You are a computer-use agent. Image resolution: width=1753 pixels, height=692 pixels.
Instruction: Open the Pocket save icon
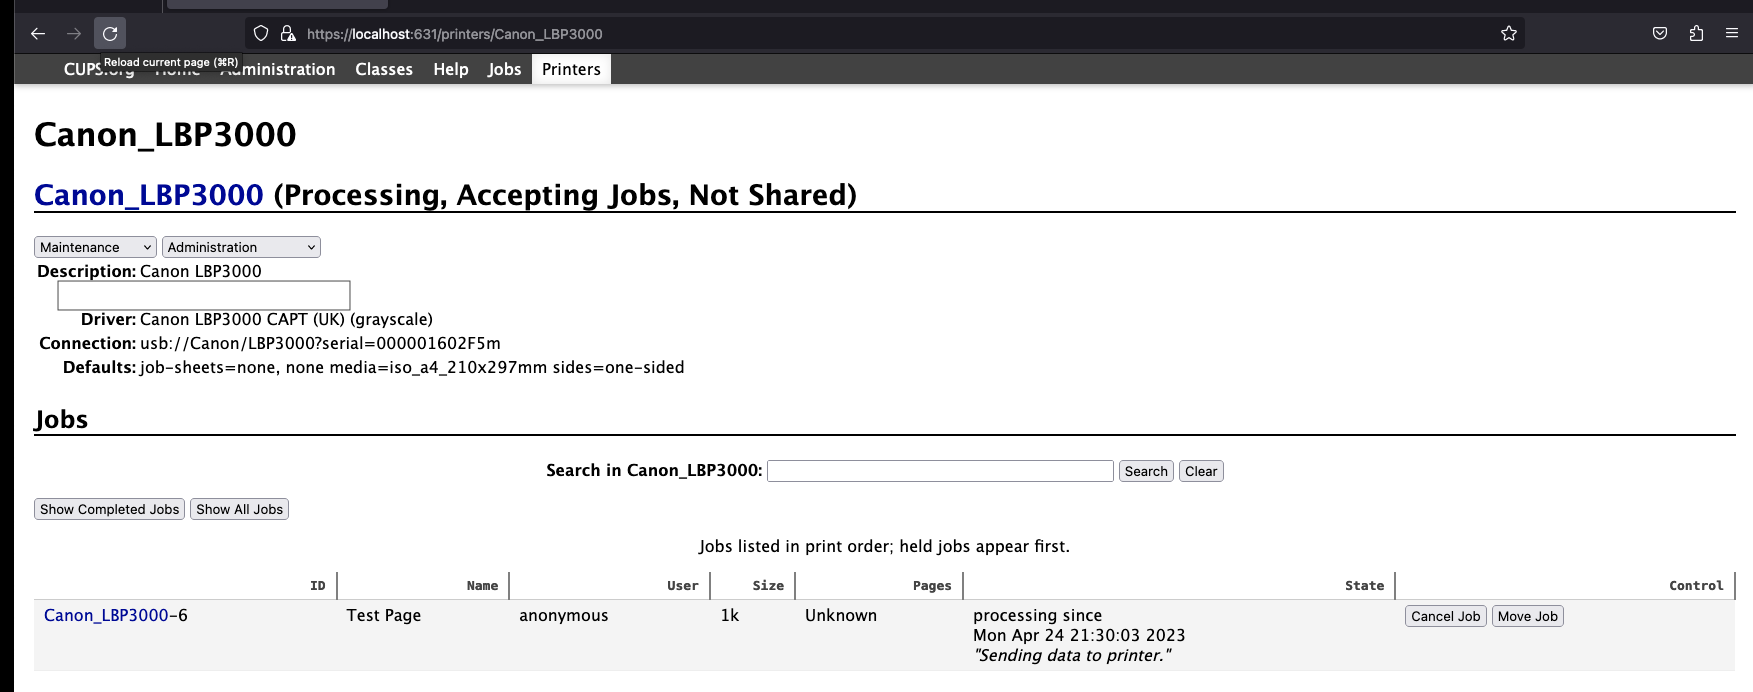(1660, 34)
